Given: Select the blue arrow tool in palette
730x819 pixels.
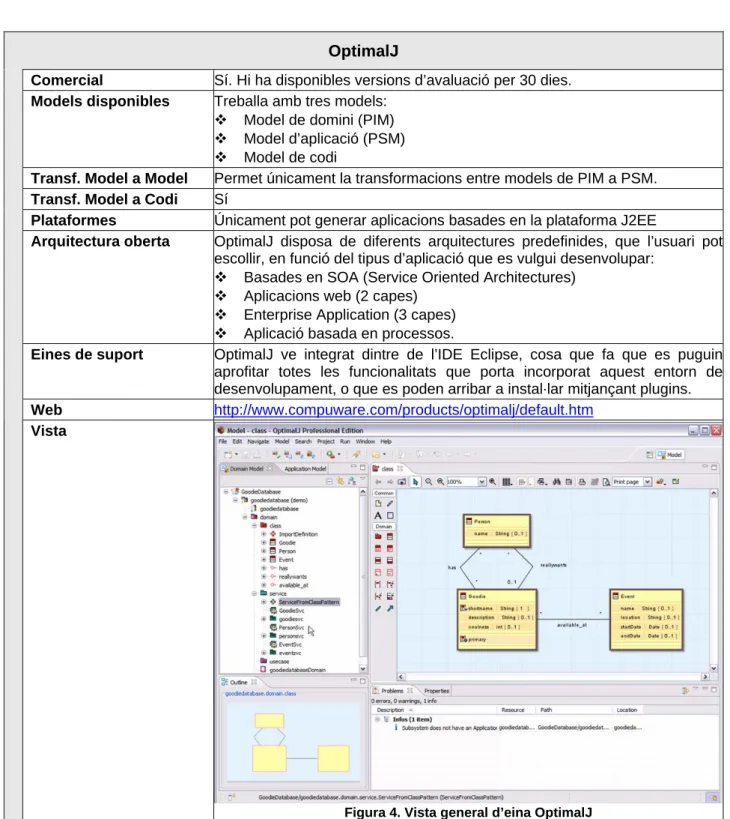Looking at the screenshot, I should pos(390,609).
